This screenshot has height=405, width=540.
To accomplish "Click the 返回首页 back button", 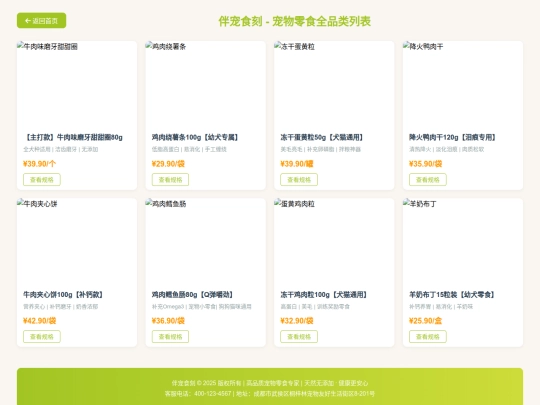I will coord(41,21).
